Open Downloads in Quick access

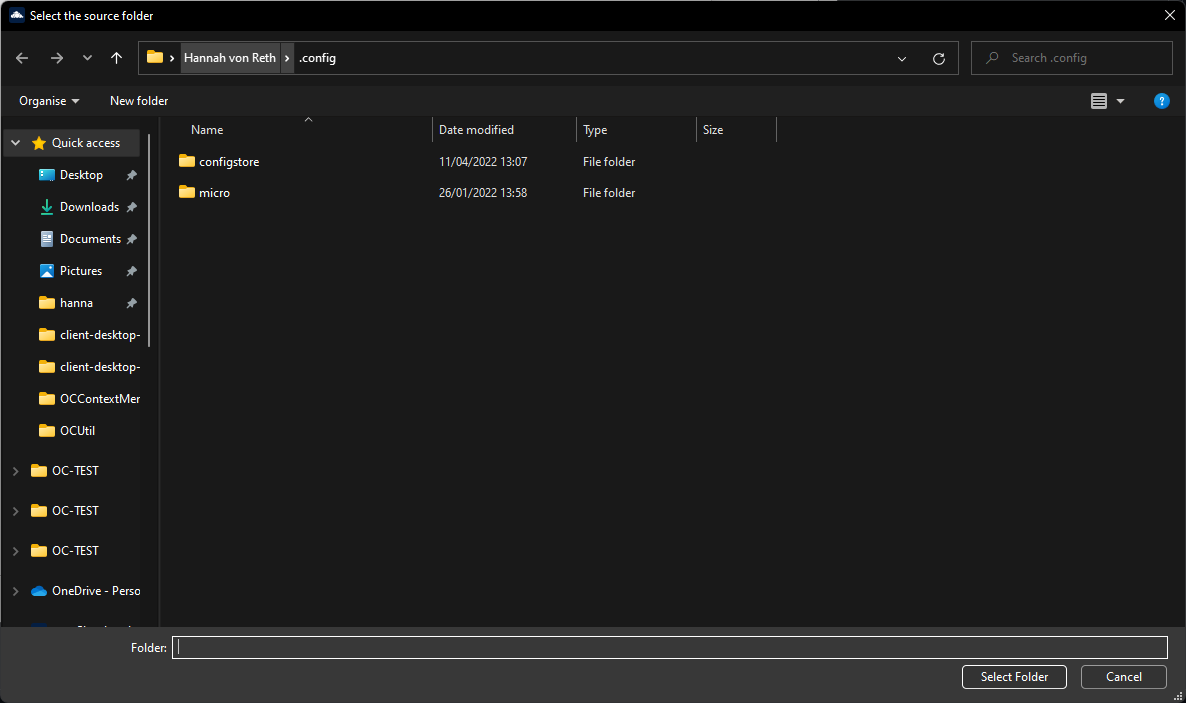[x=89, y=207]
